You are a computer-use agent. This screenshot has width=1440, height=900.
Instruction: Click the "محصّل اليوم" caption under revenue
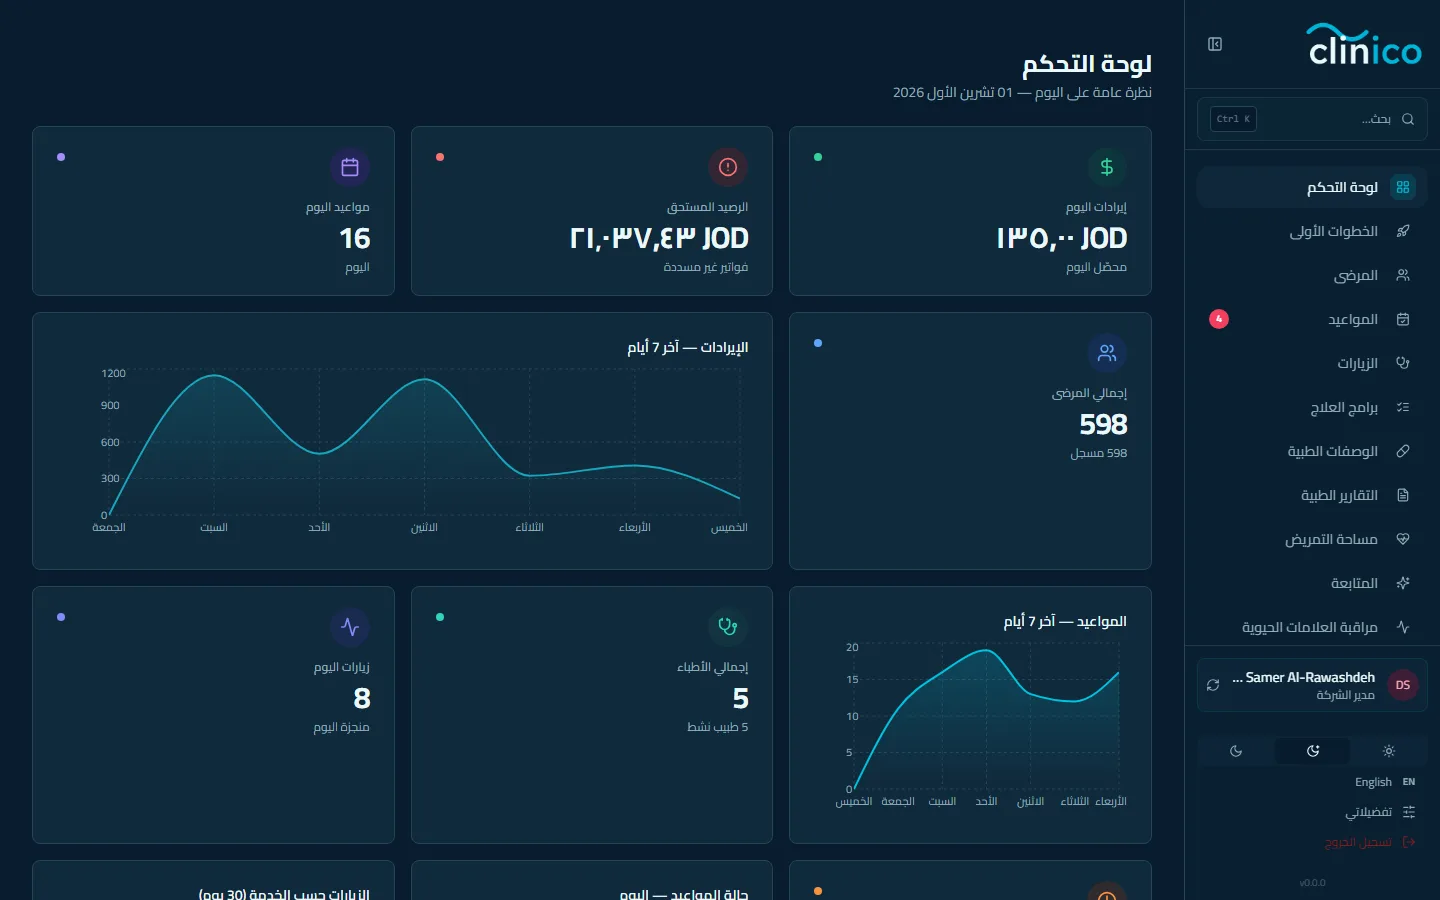coord(1097,267)
